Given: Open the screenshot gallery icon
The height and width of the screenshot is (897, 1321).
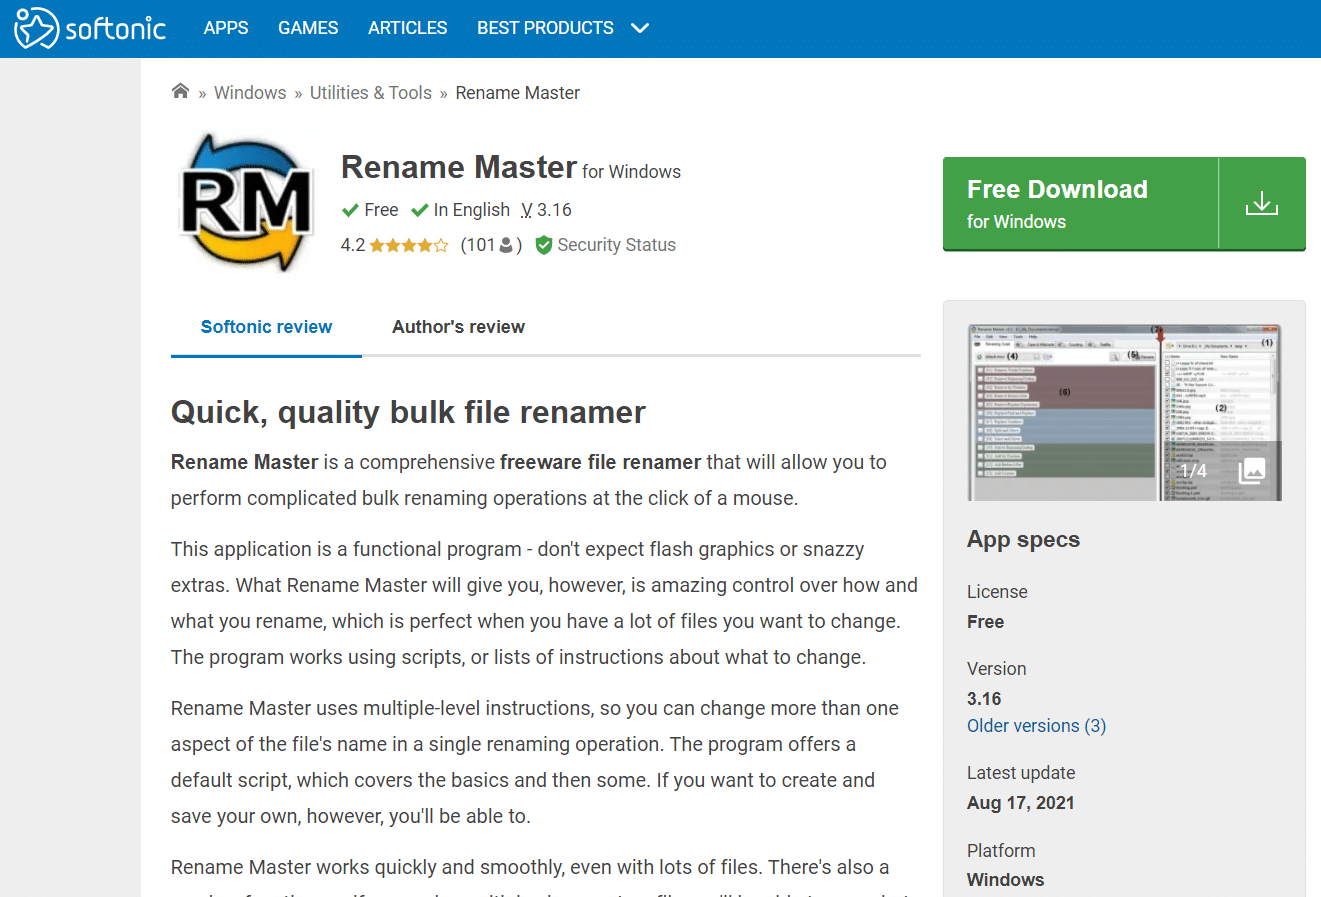Looking at the screenshot, I should [x=1252, y=470].
